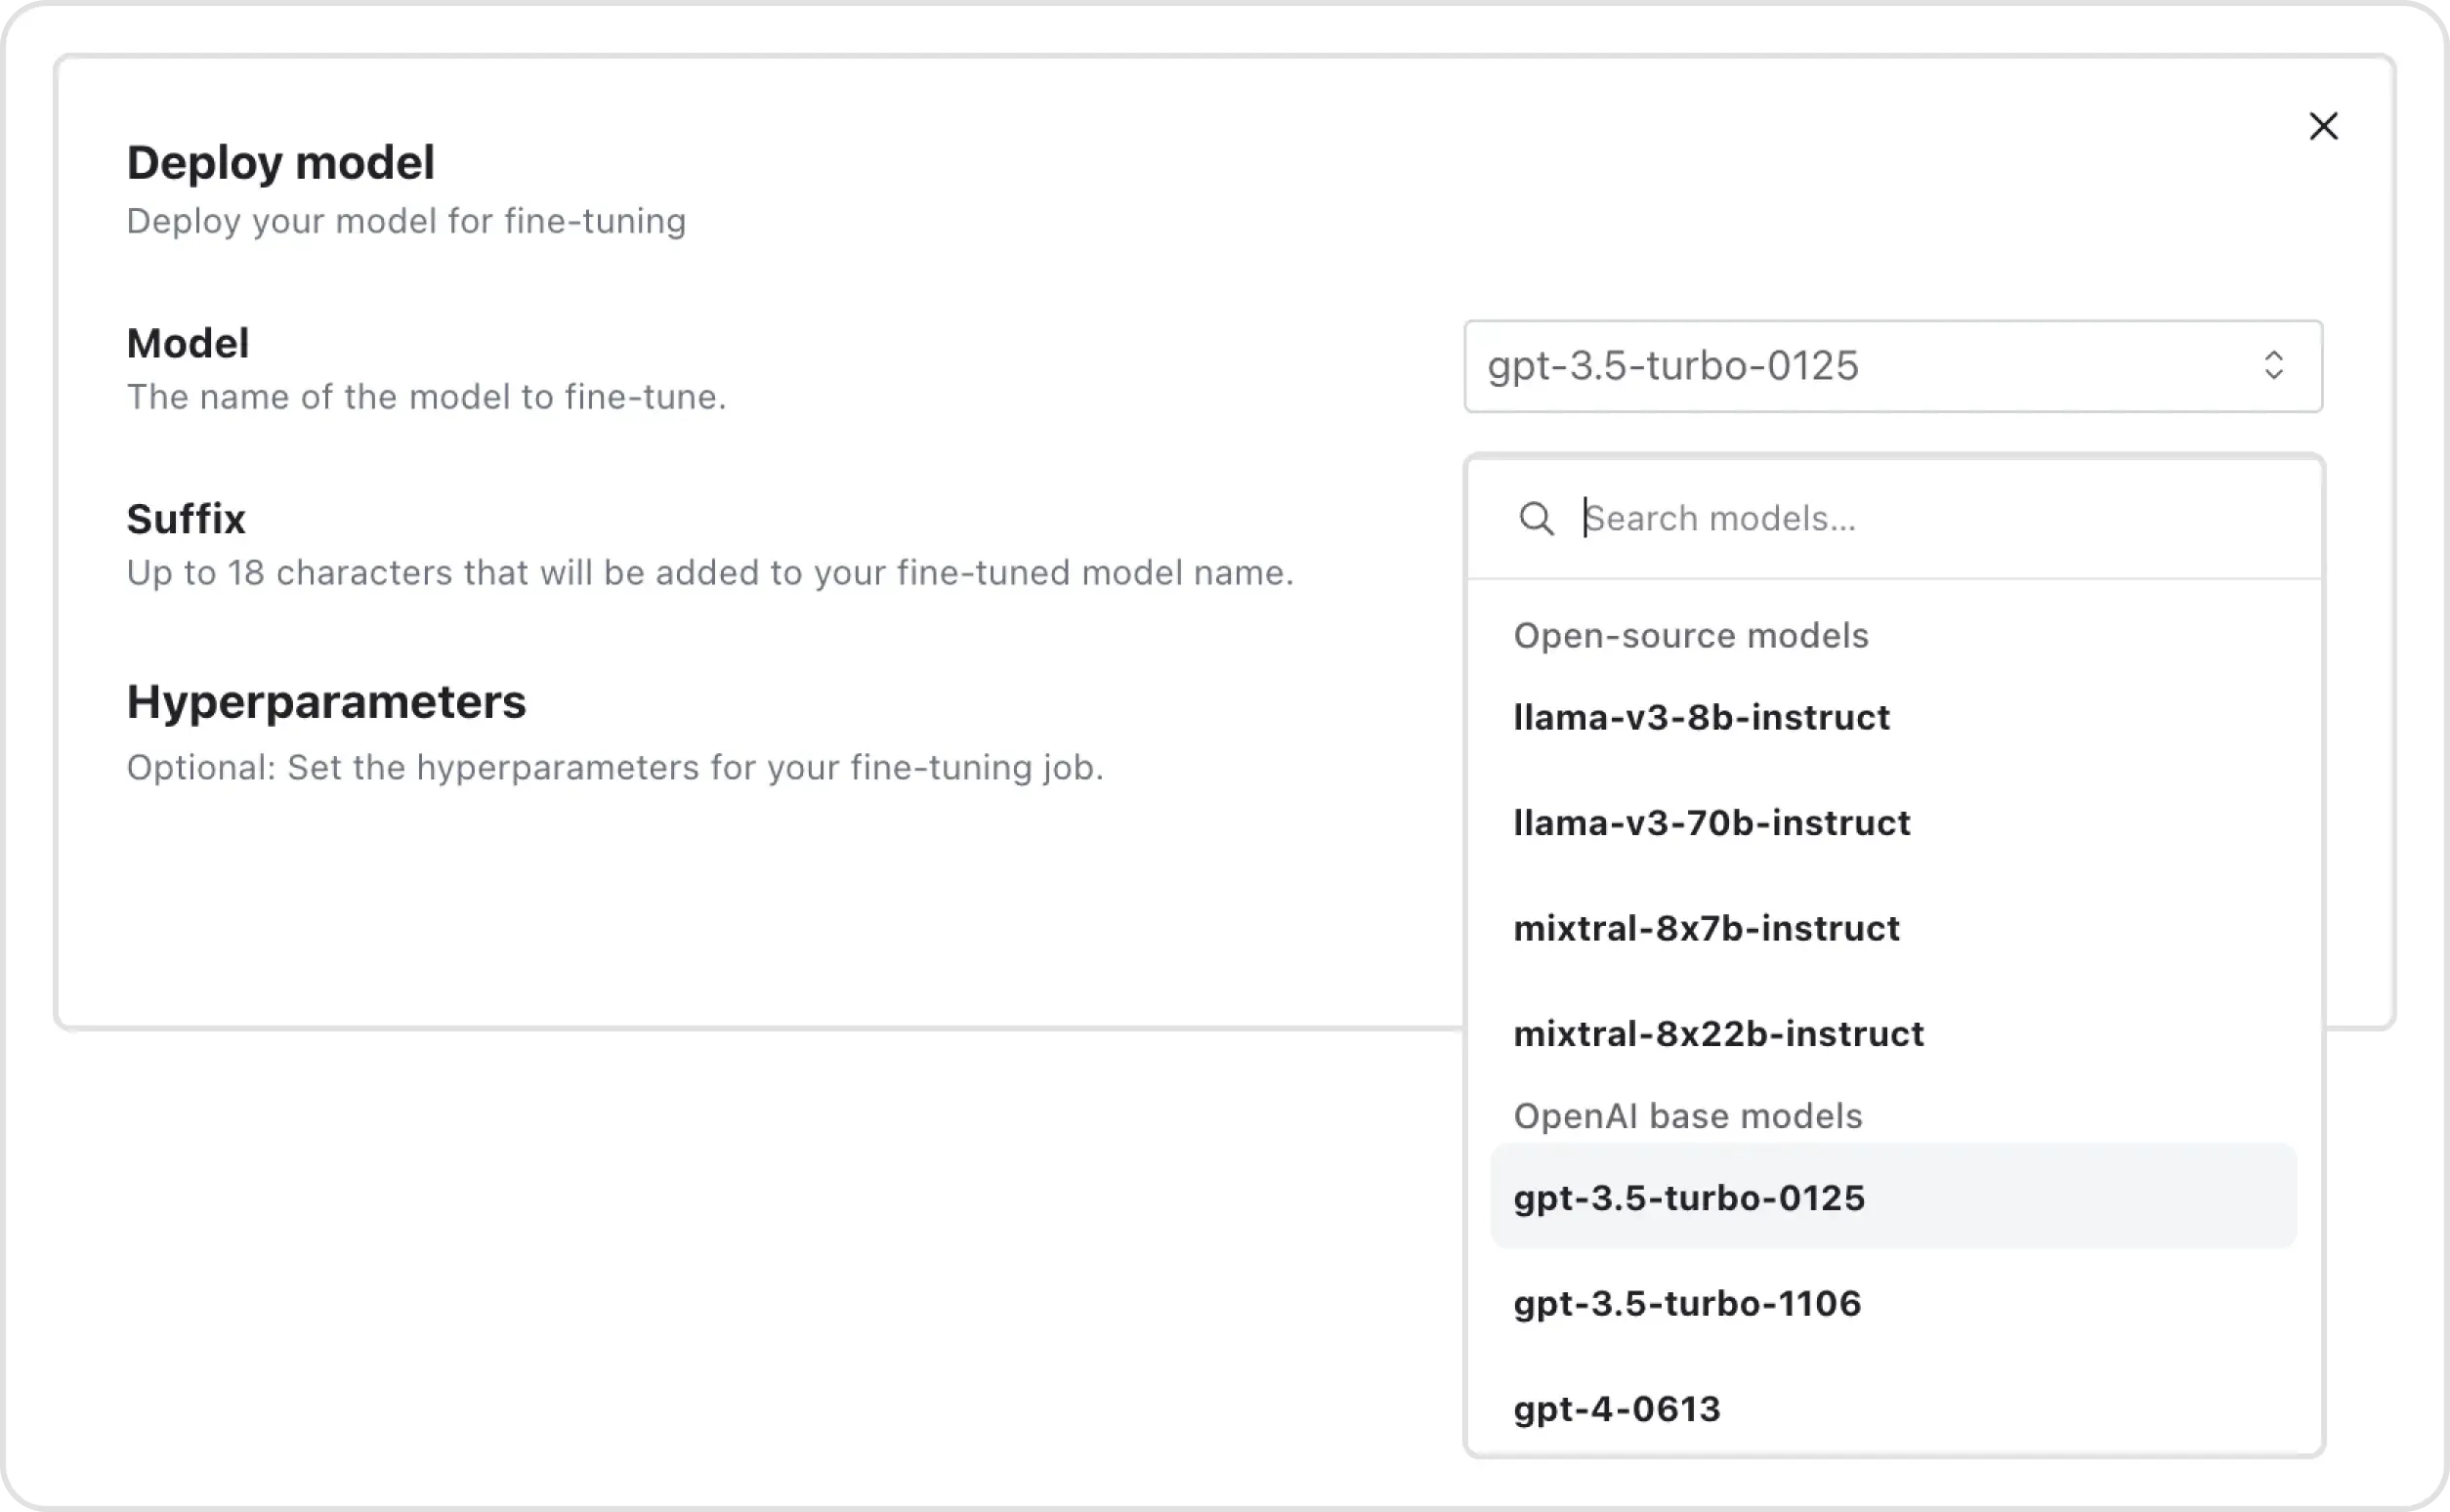The image size is (2450, 1512).
Task: Choose mixtral-8x7b-instruct from dropdown
Action: [1706, 928]
